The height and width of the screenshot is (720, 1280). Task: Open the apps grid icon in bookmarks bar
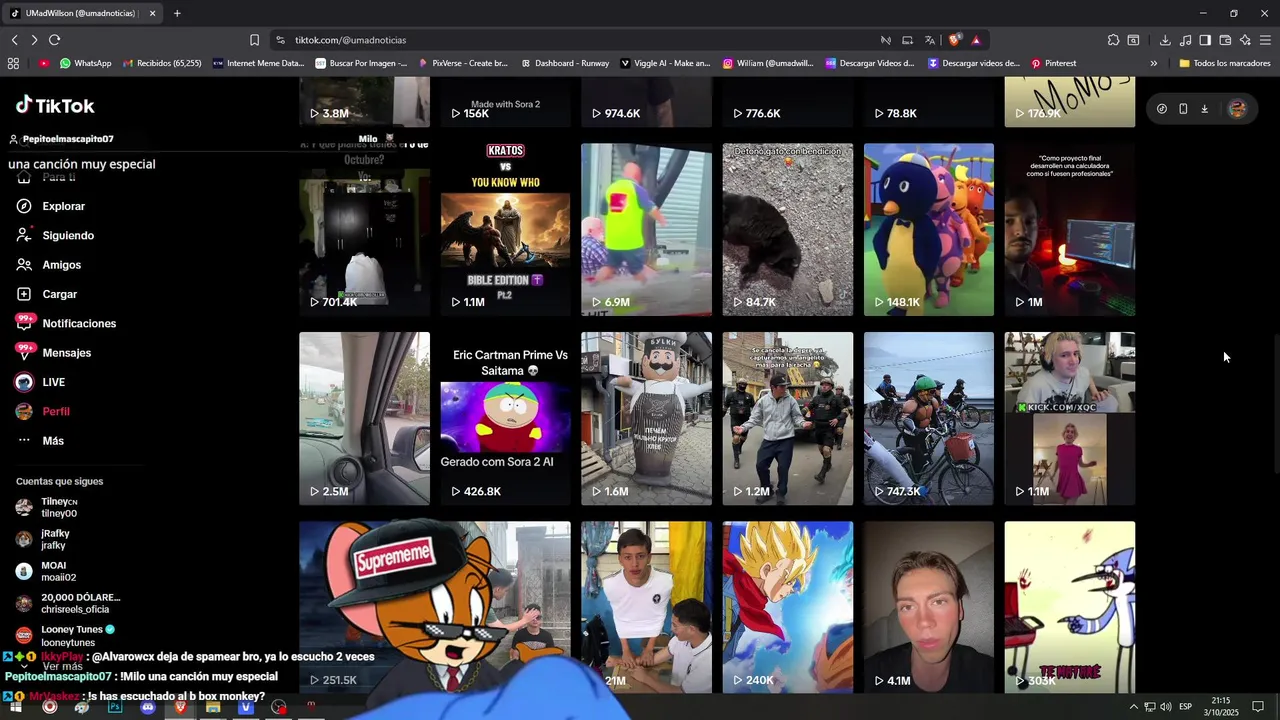coord(13,63)
